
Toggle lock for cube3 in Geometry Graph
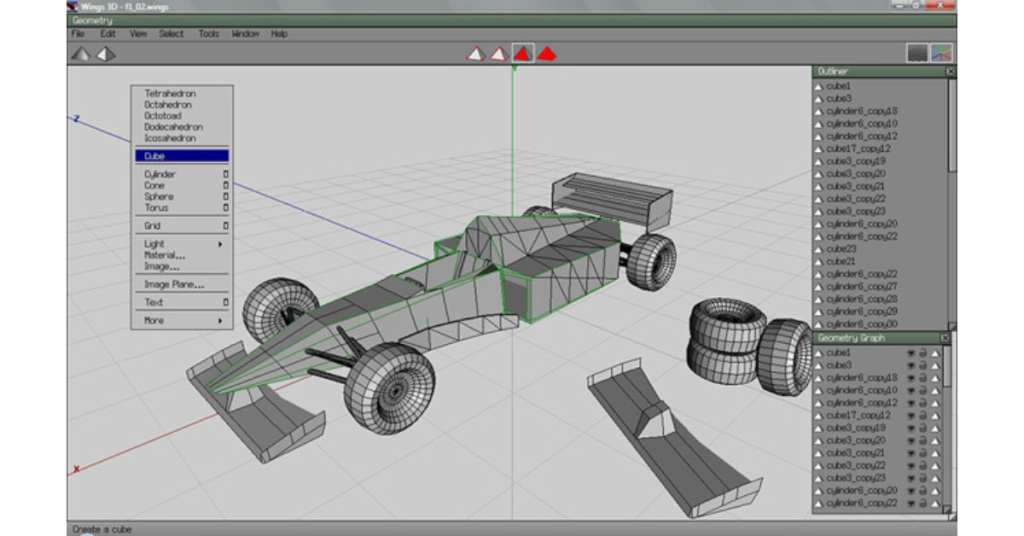point(923,366)
